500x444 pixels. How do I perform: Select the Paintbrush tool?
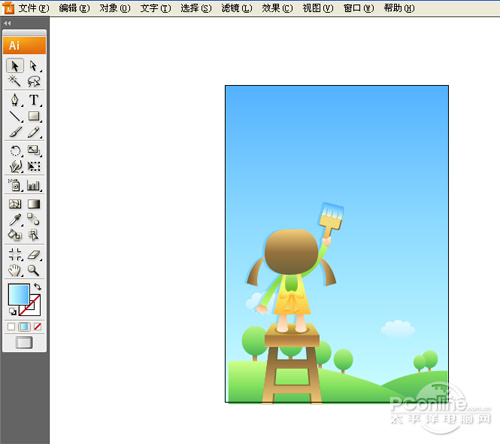click(15, 132)
